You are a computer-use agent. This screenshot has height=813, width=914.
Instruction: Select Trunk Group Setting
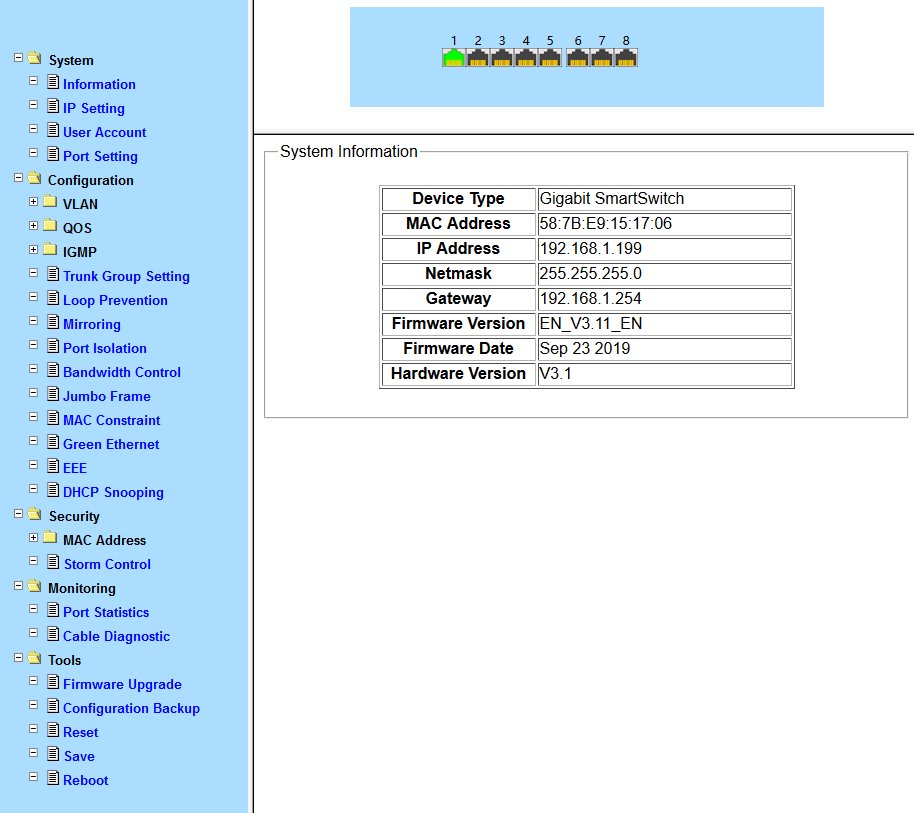pyautogui.click(x=126, y=276)
